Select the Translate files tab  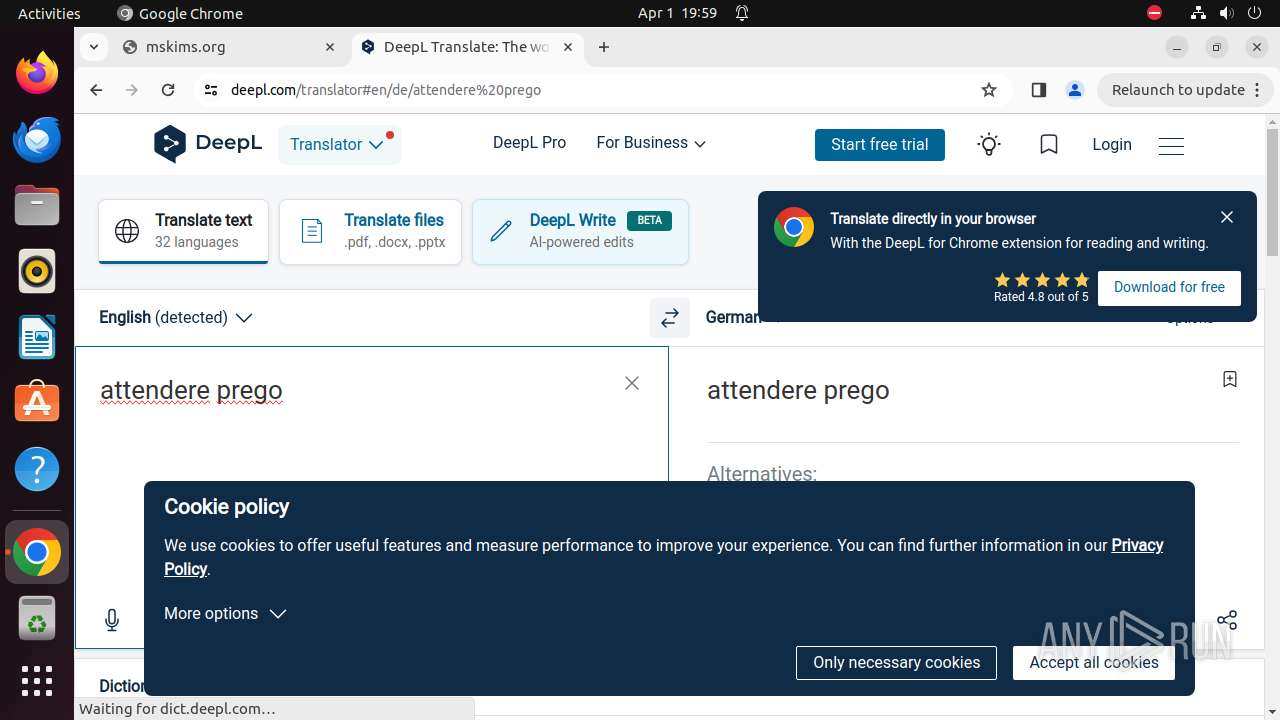(370, 231)
